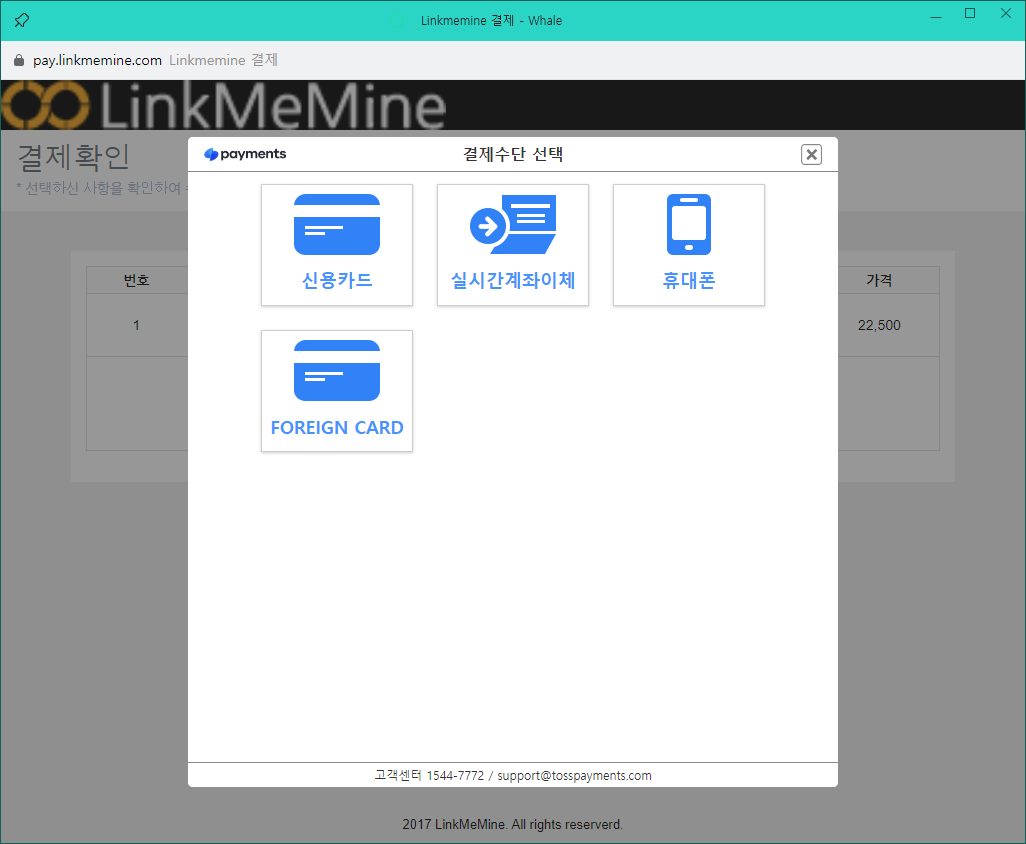
Task: Maximize the Whale browser window
Action: pos(970,14)
